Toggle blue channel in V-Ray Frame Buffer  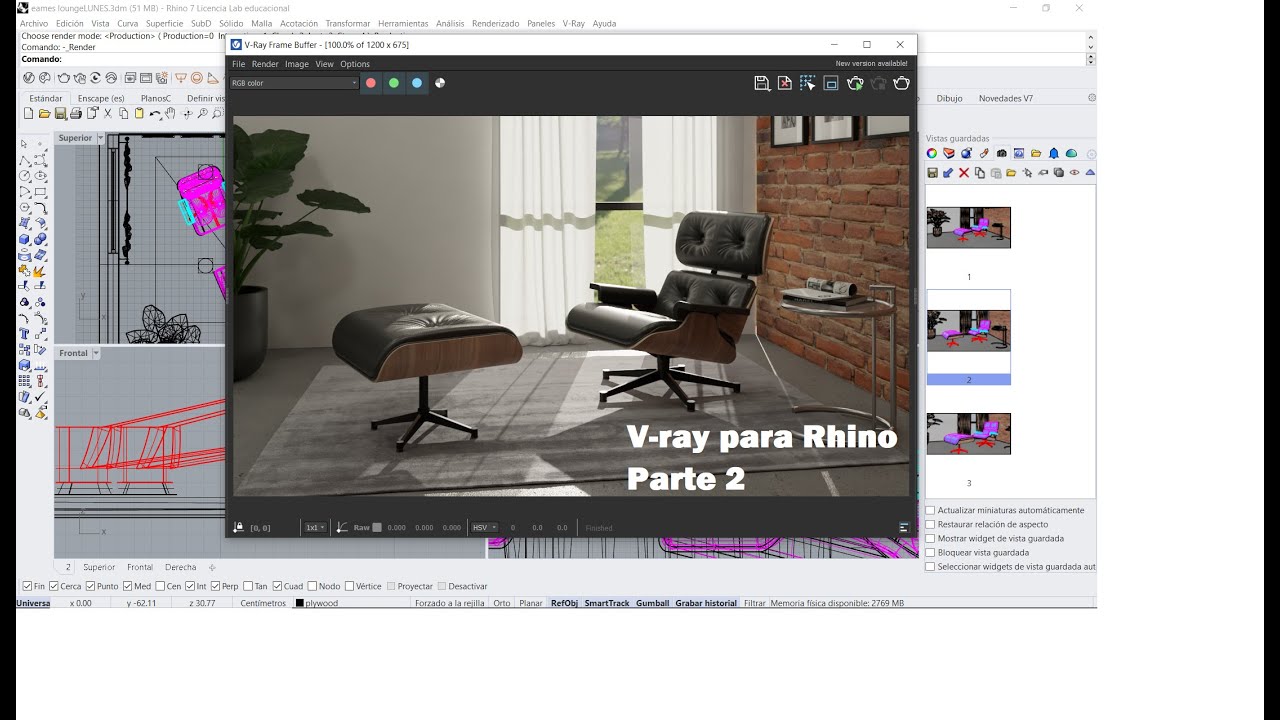417,83
